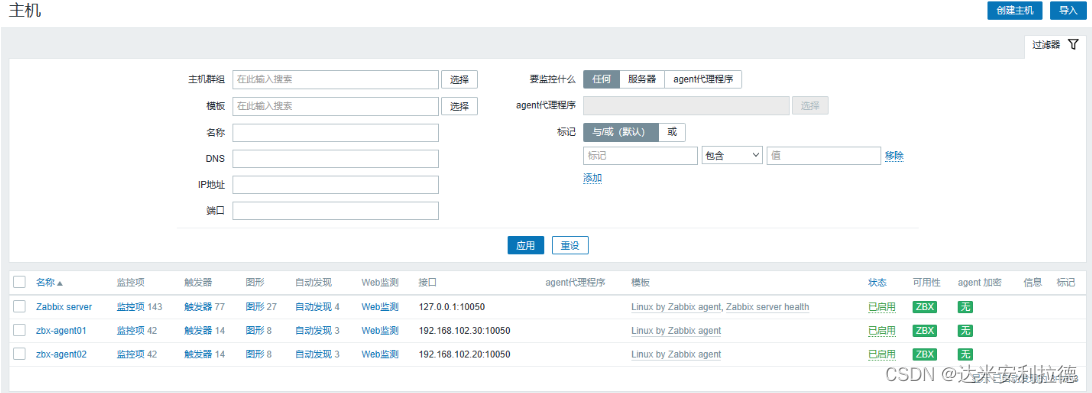Click 无 encryption badge for zbx-agent02
Image resolution: width=1092 pixels, height=393 pixels.
click(965, 354)
